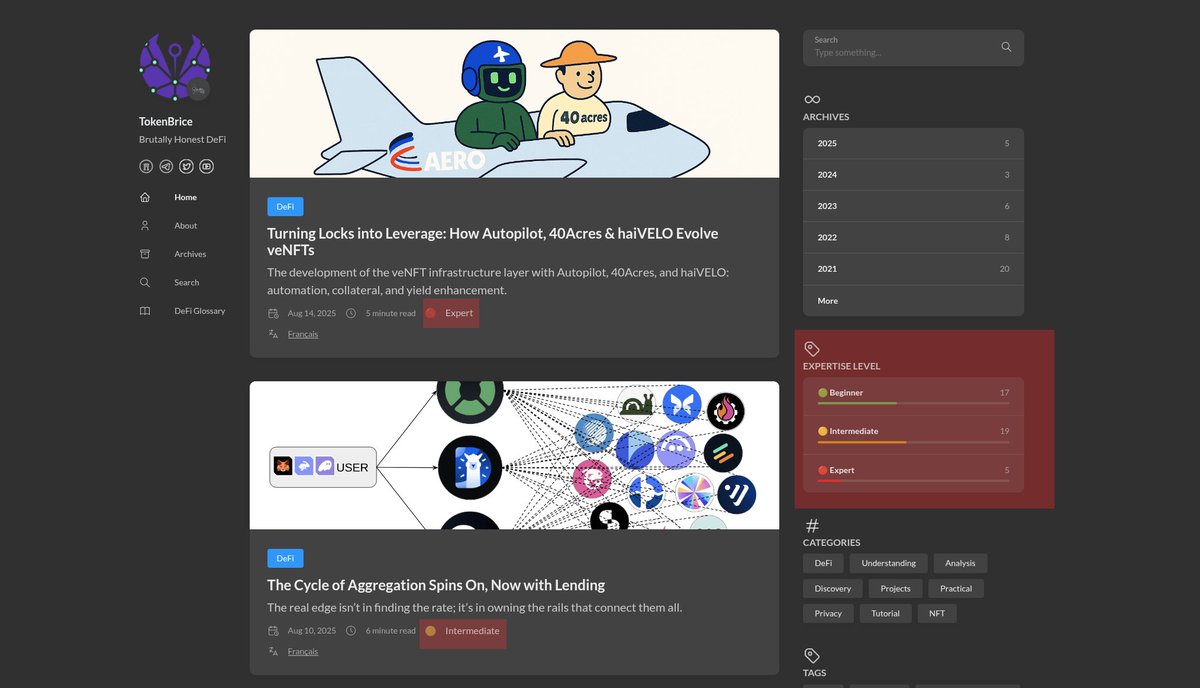Image resolution: width=1200 pixels, height=688 pixels.
Task: Open the Twitter social icon
Action: (186, 166)
